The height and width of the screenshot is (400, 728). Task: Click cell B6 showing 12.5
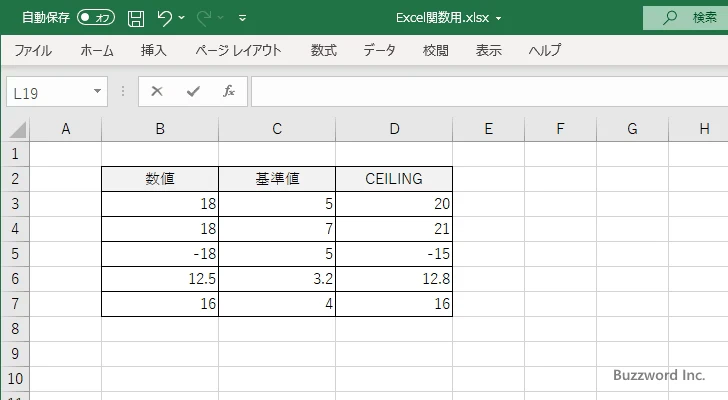(x=160, y=279)
